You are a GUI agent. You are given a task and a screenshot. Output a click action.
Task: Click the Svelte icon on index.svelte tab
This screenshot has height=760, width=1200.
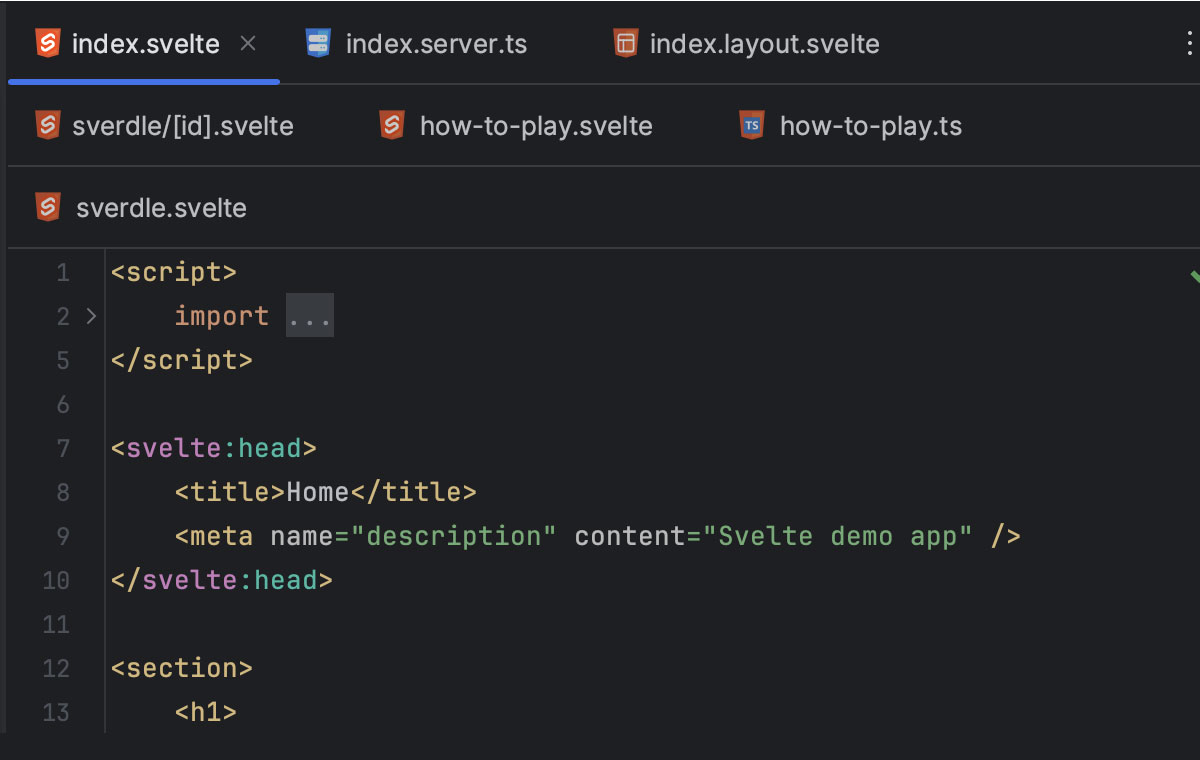[47, 44]
